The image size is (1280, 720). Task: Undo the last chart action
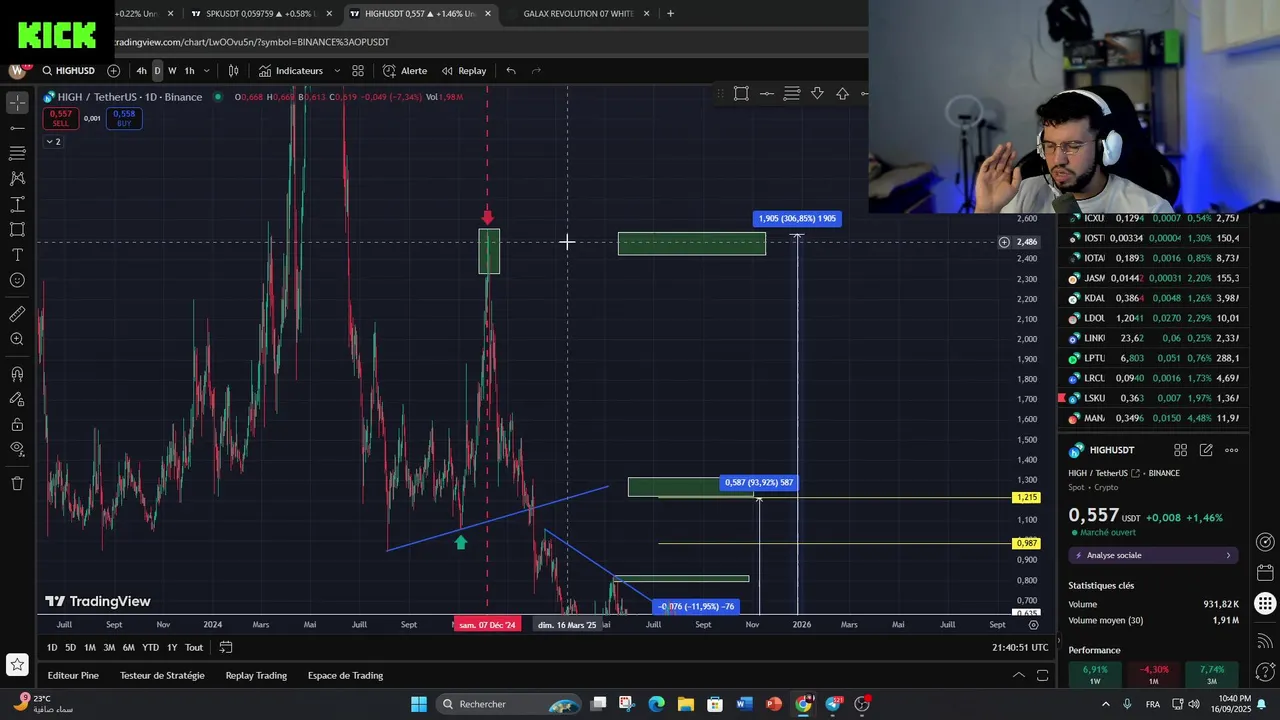click(x=511, y=71)
